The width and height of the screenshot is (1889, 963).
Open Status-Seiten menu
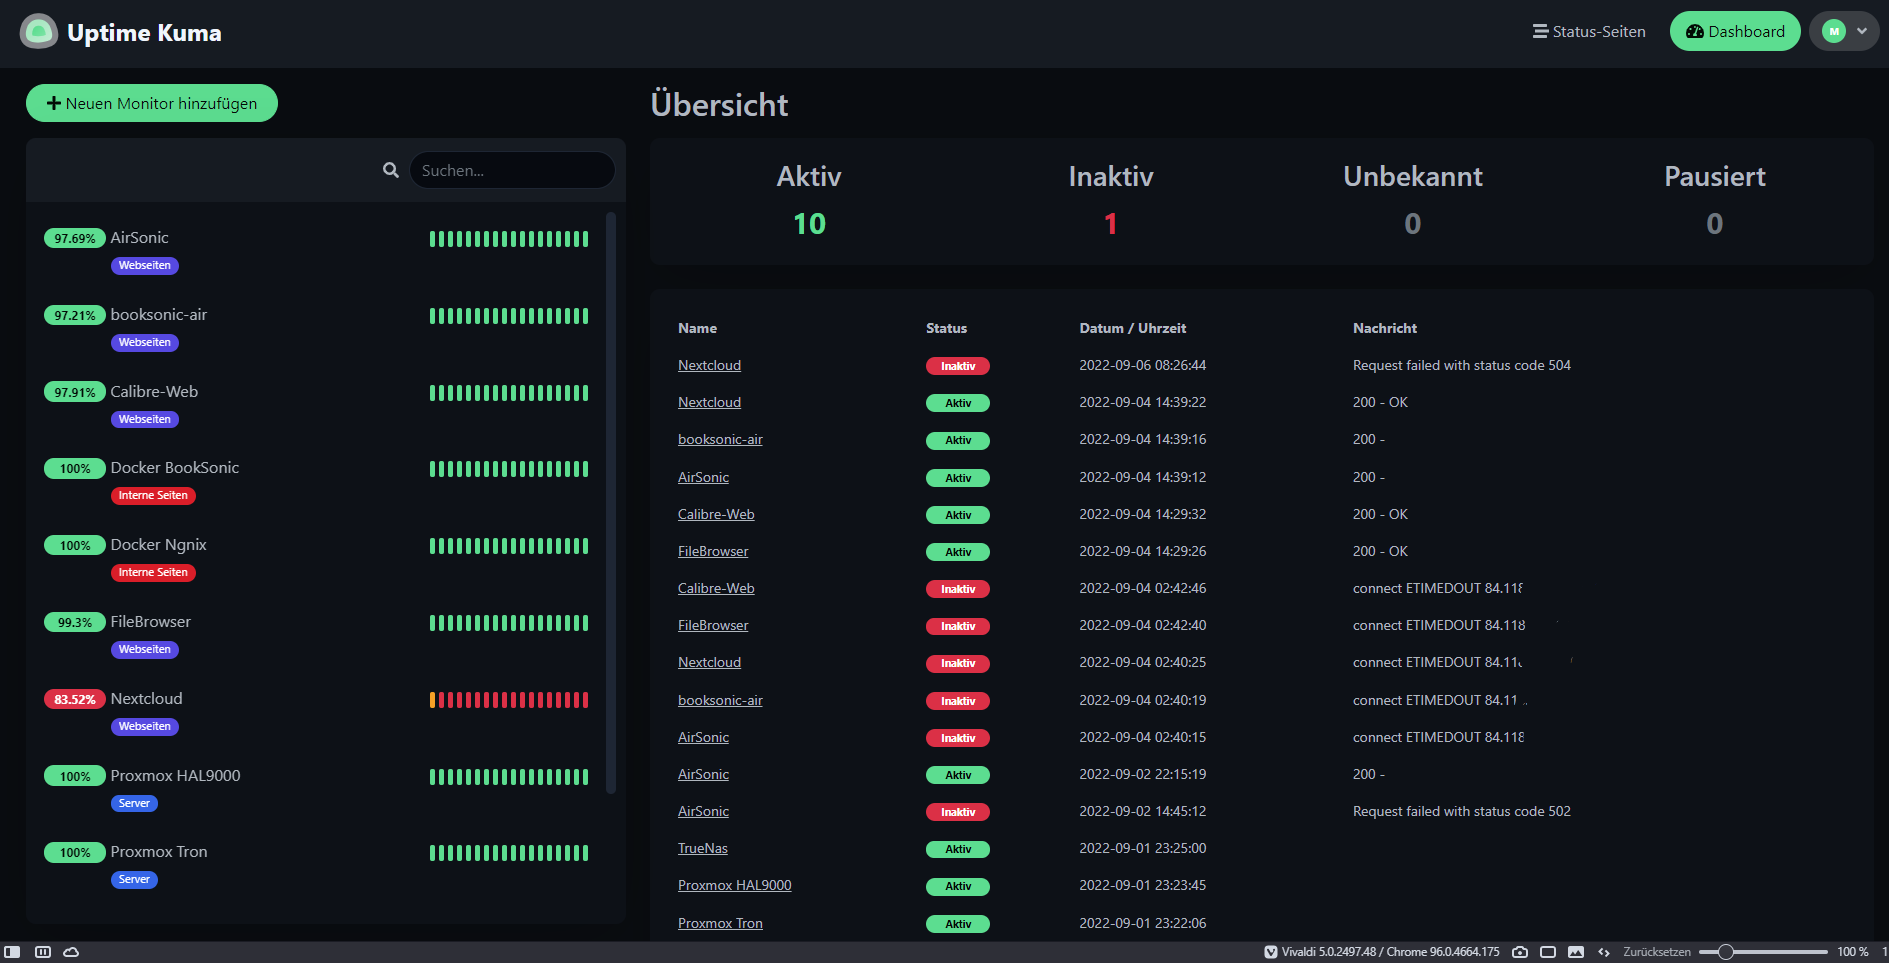click(x=1589, y=32)
